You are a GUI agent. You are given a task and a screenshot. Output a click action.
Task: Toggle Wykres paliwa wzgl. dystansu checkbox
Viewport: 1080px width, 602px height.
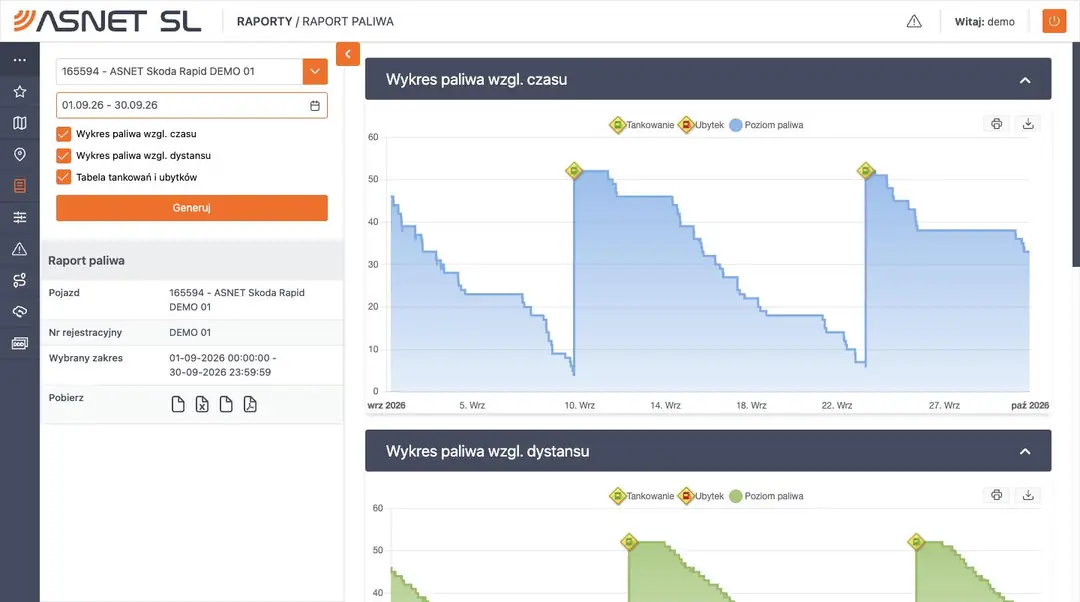coord(63,156)
